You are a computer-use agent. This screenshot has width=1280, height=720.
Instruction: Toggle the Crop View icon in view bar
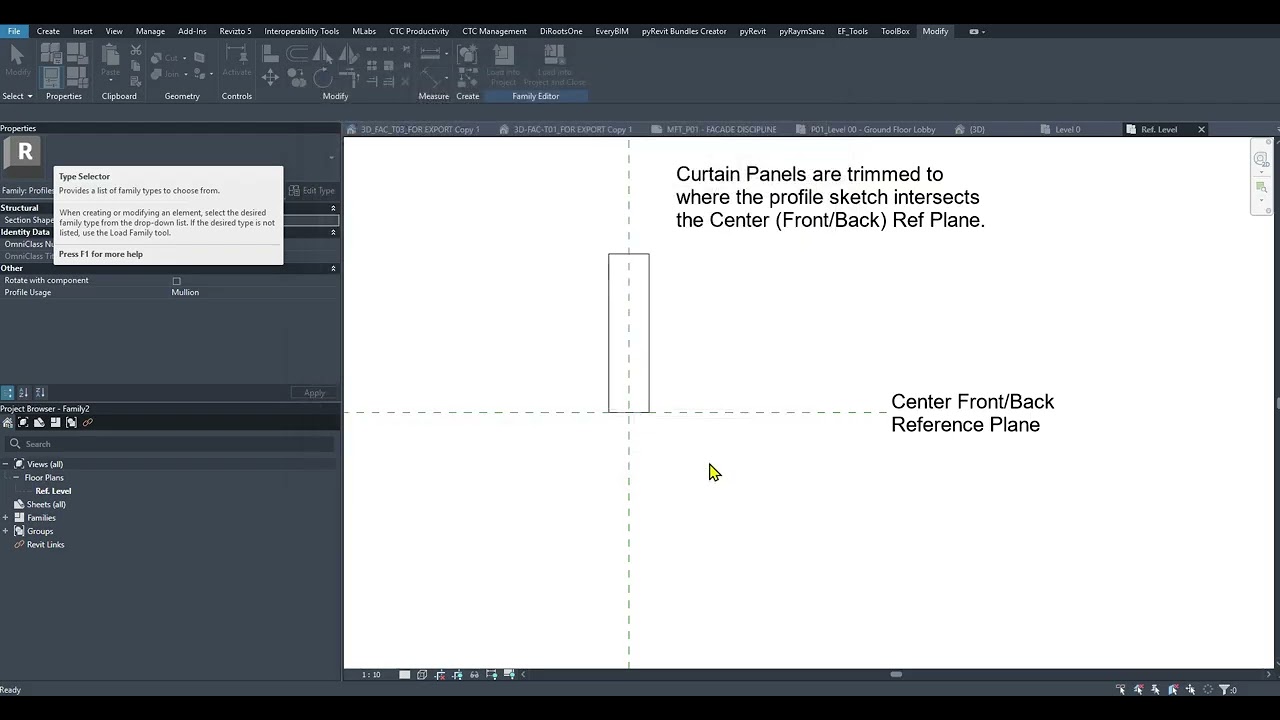[x=441, y=674]
